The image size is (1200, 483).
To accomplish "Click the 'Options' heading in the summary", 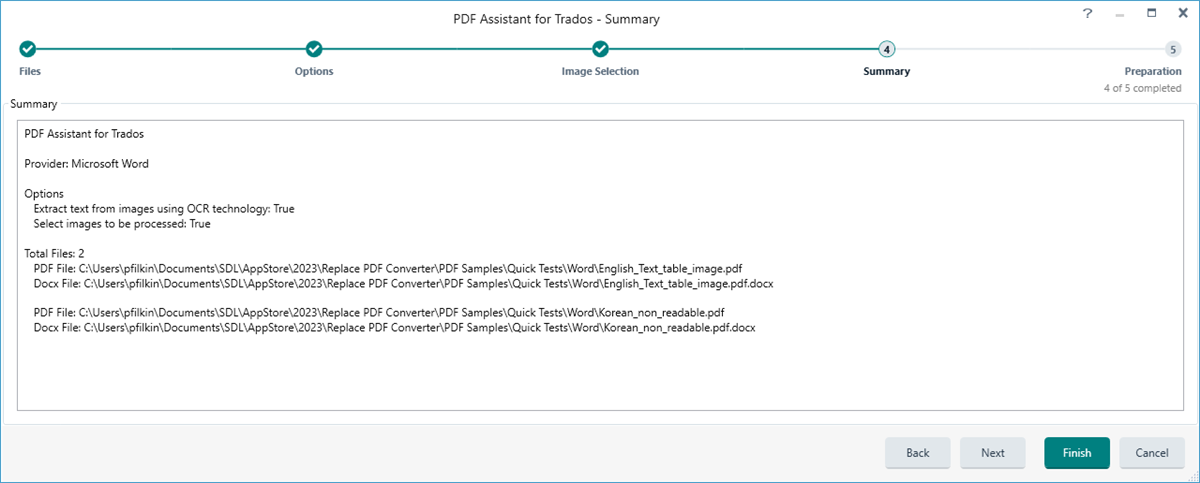I will coord(44,194).
